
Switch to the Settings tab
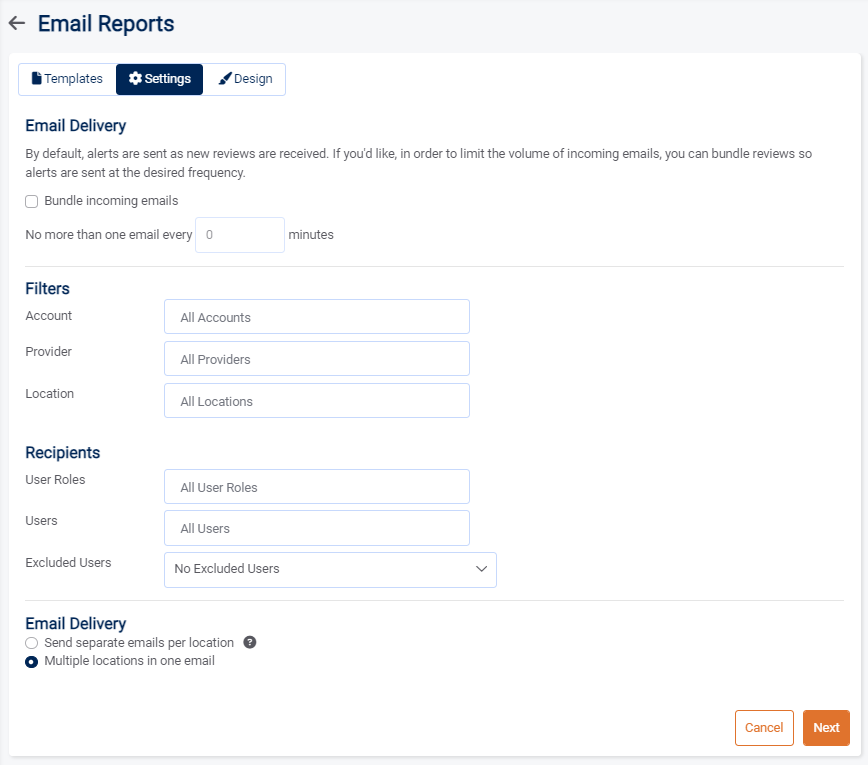pos(159,78)
